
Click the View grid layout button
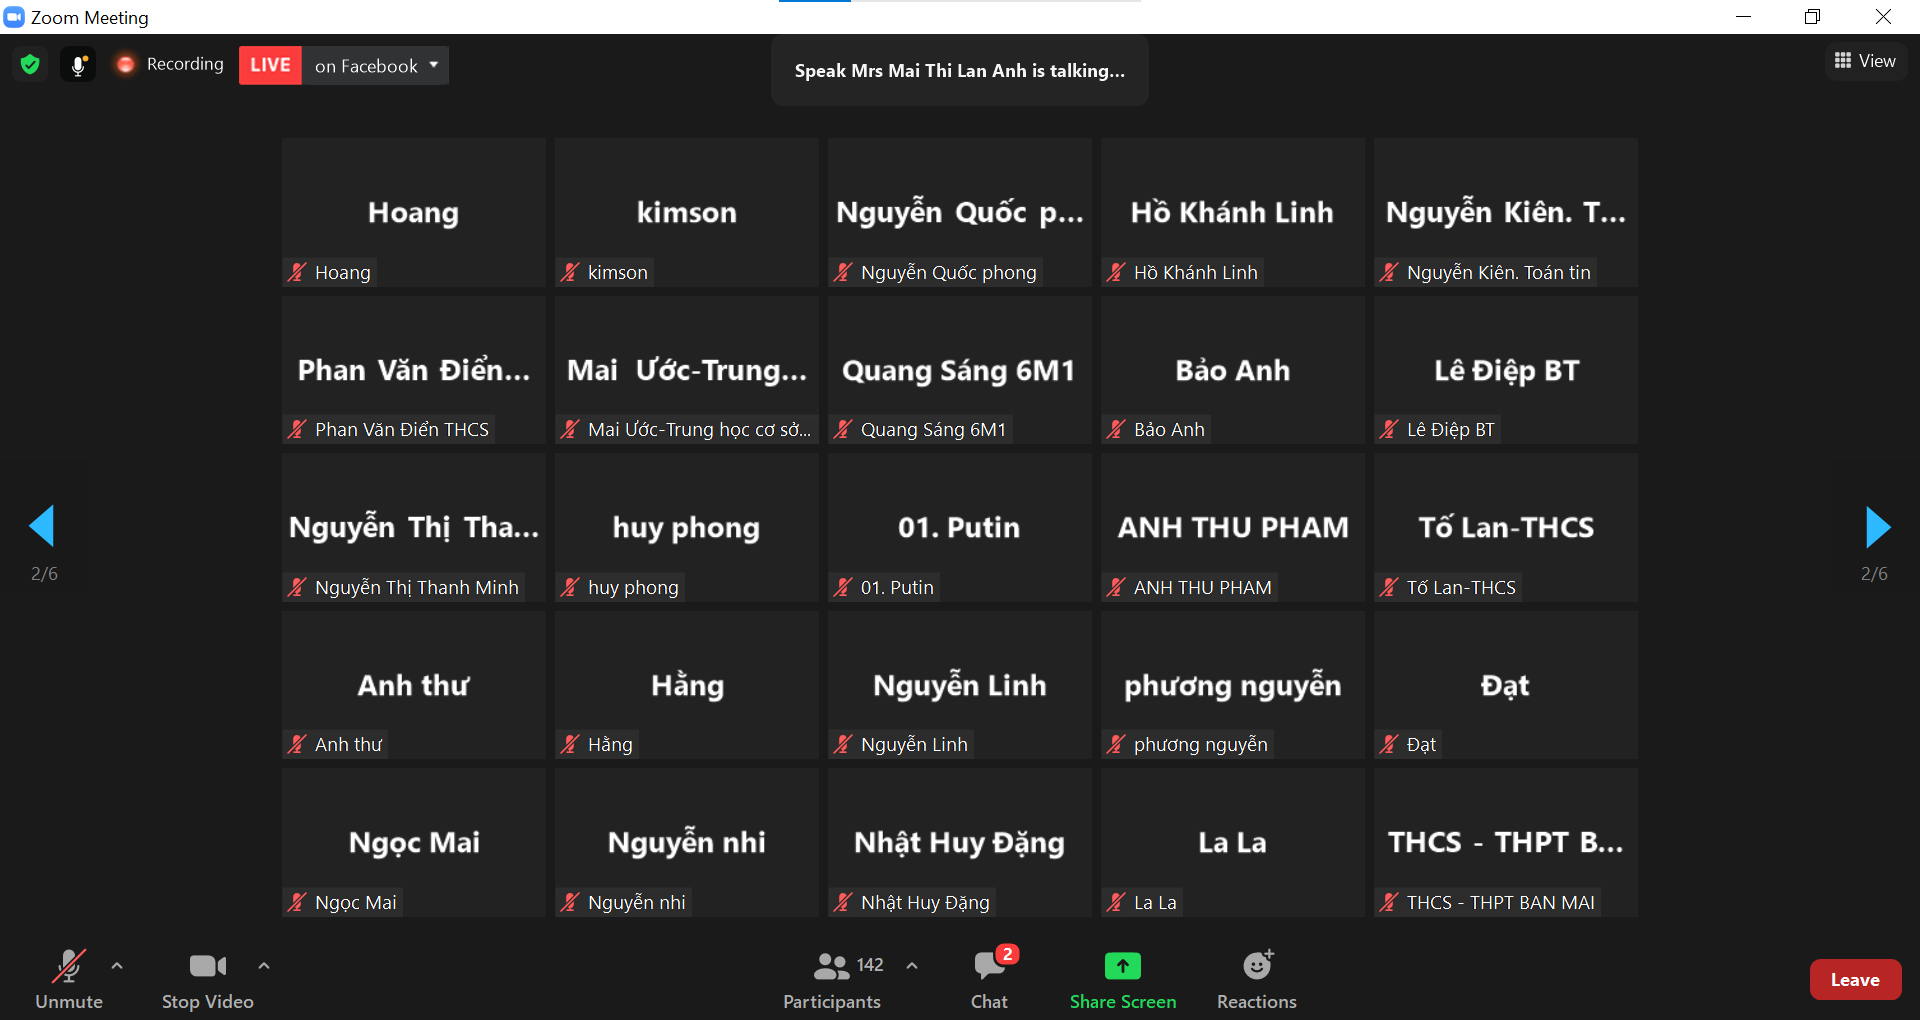click(1865, 61)
